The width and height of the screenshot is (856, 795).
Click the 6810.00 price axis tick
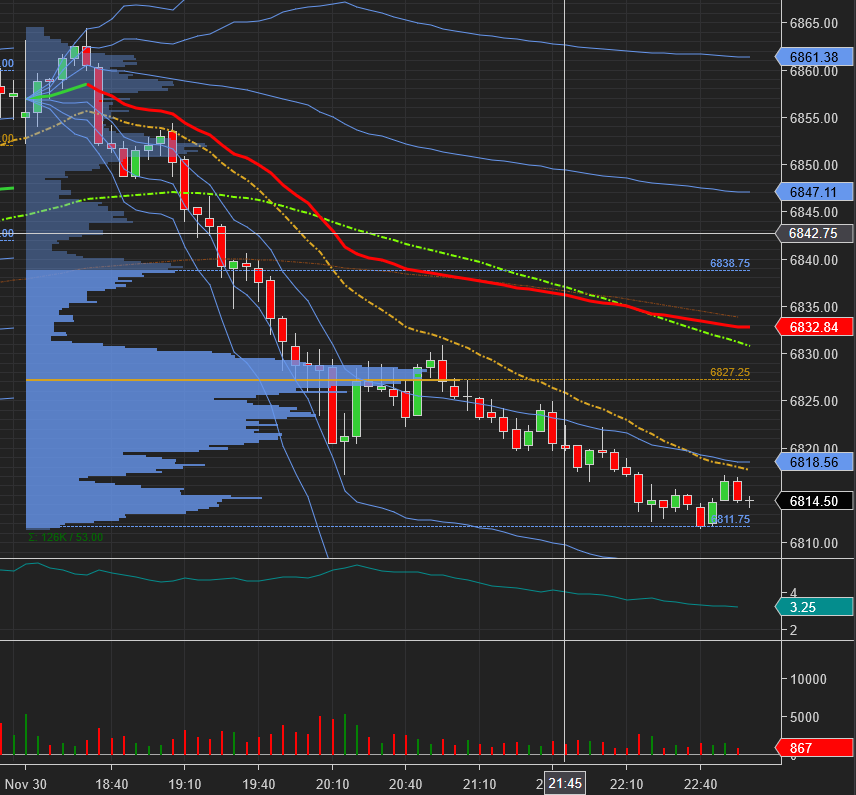[812, 543]
